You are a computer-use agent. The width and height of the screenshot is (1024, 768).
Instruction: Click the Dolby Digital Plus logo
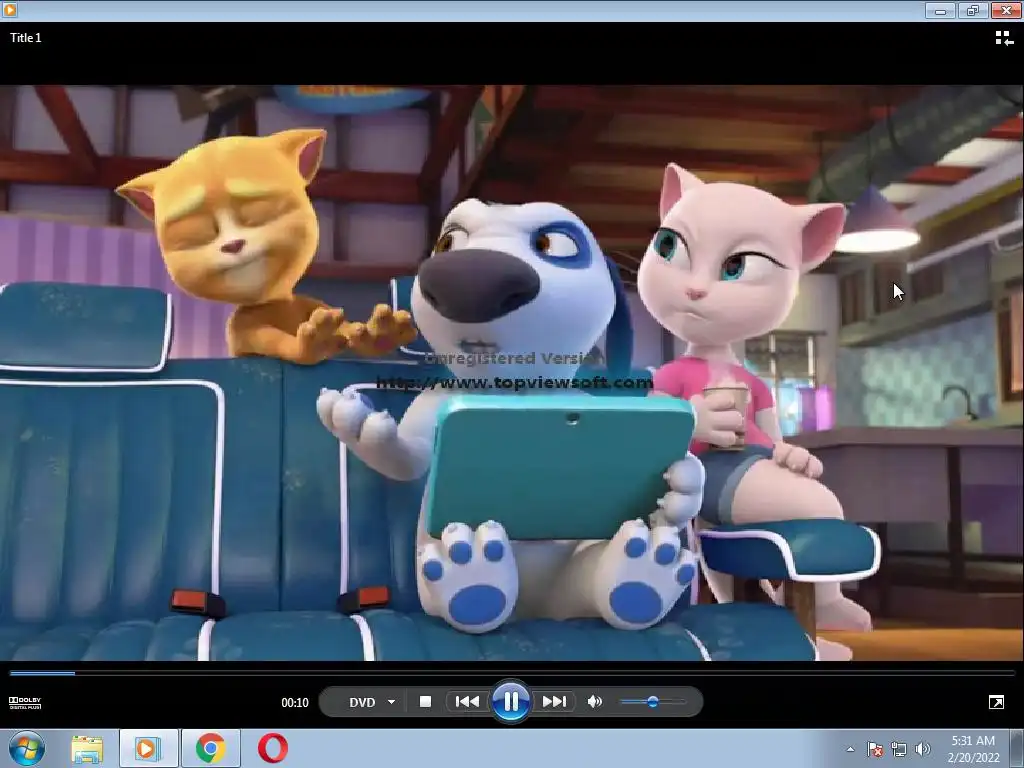[x=25, y=703]
